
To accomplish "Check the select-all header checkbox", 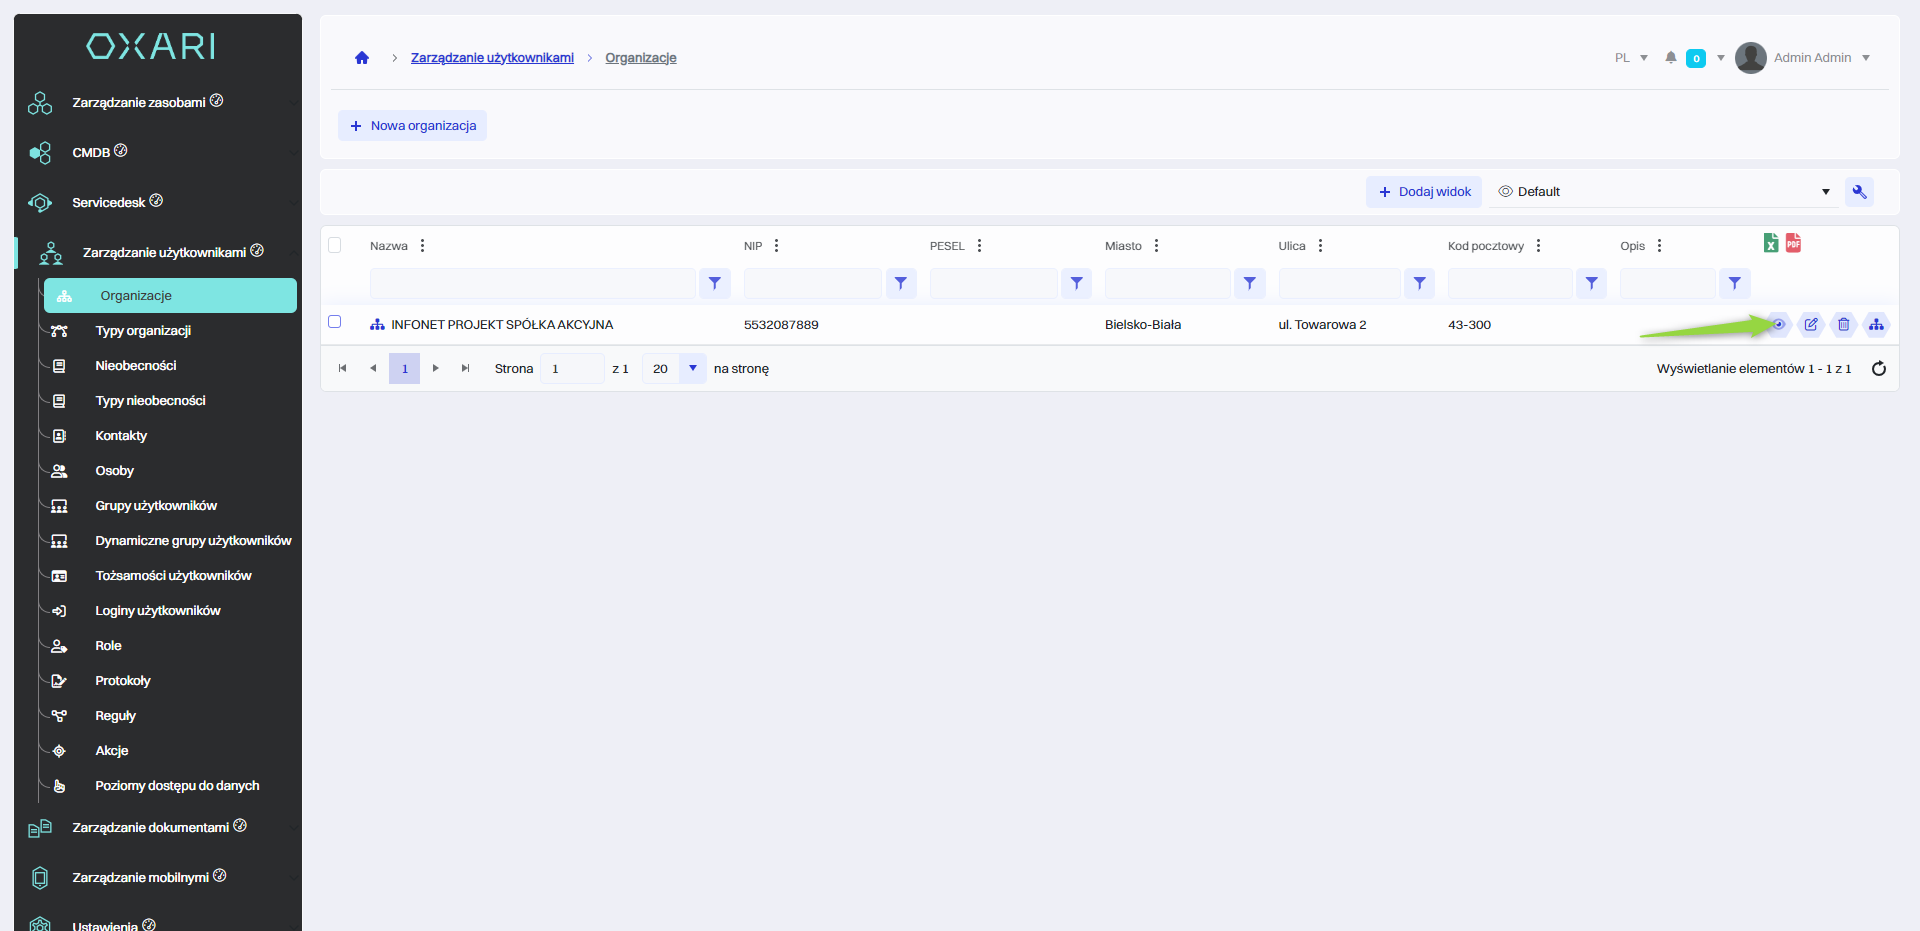I will (x=335, y=245).
